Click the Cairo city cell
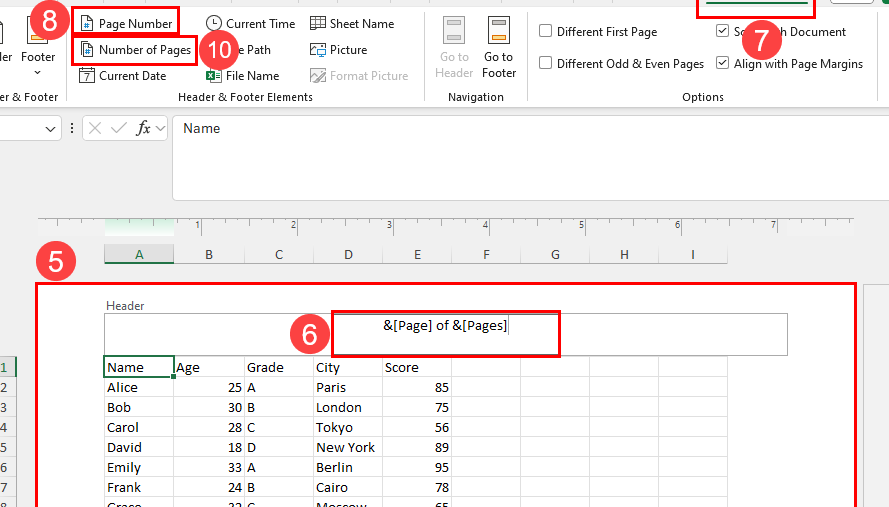Screen dimensions: 889x507 tap(348, 487)
